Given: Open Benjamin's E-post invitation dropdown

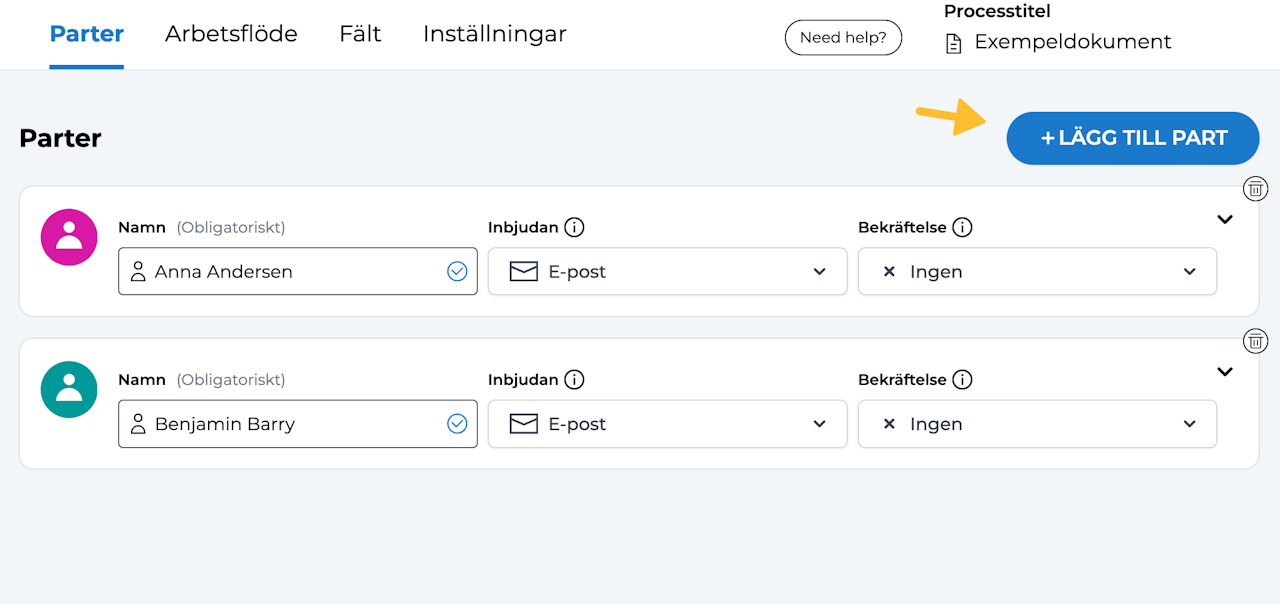Looking at the screenshot, I should [667, 424].
